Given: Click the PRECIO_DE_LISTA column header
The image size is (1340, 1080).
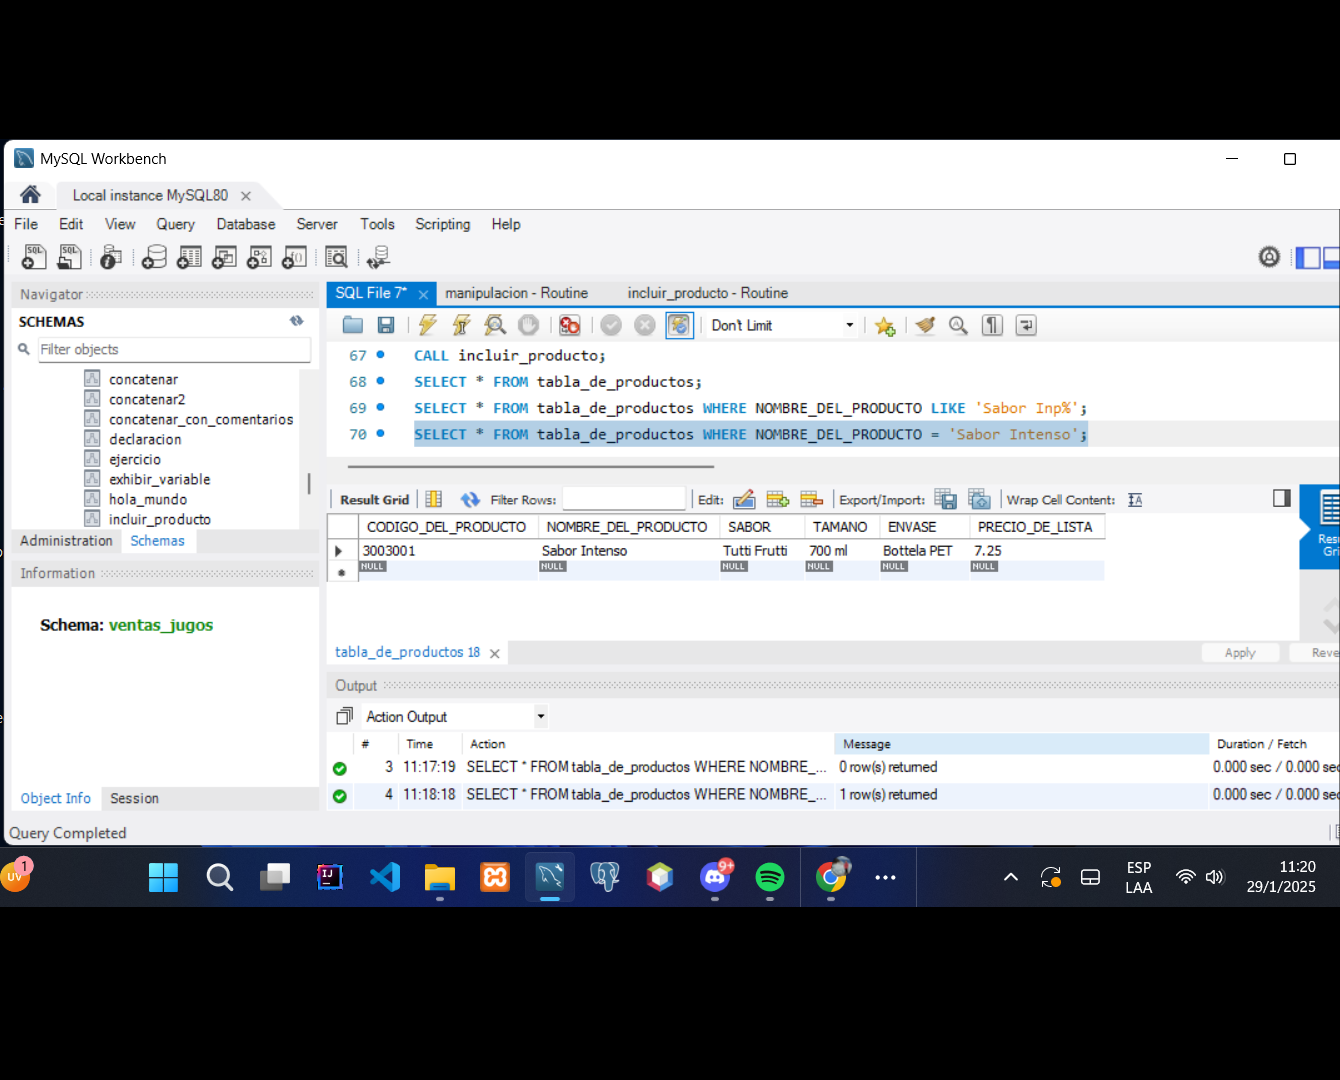Looking at the screenshot, I should coord(1036,527).
